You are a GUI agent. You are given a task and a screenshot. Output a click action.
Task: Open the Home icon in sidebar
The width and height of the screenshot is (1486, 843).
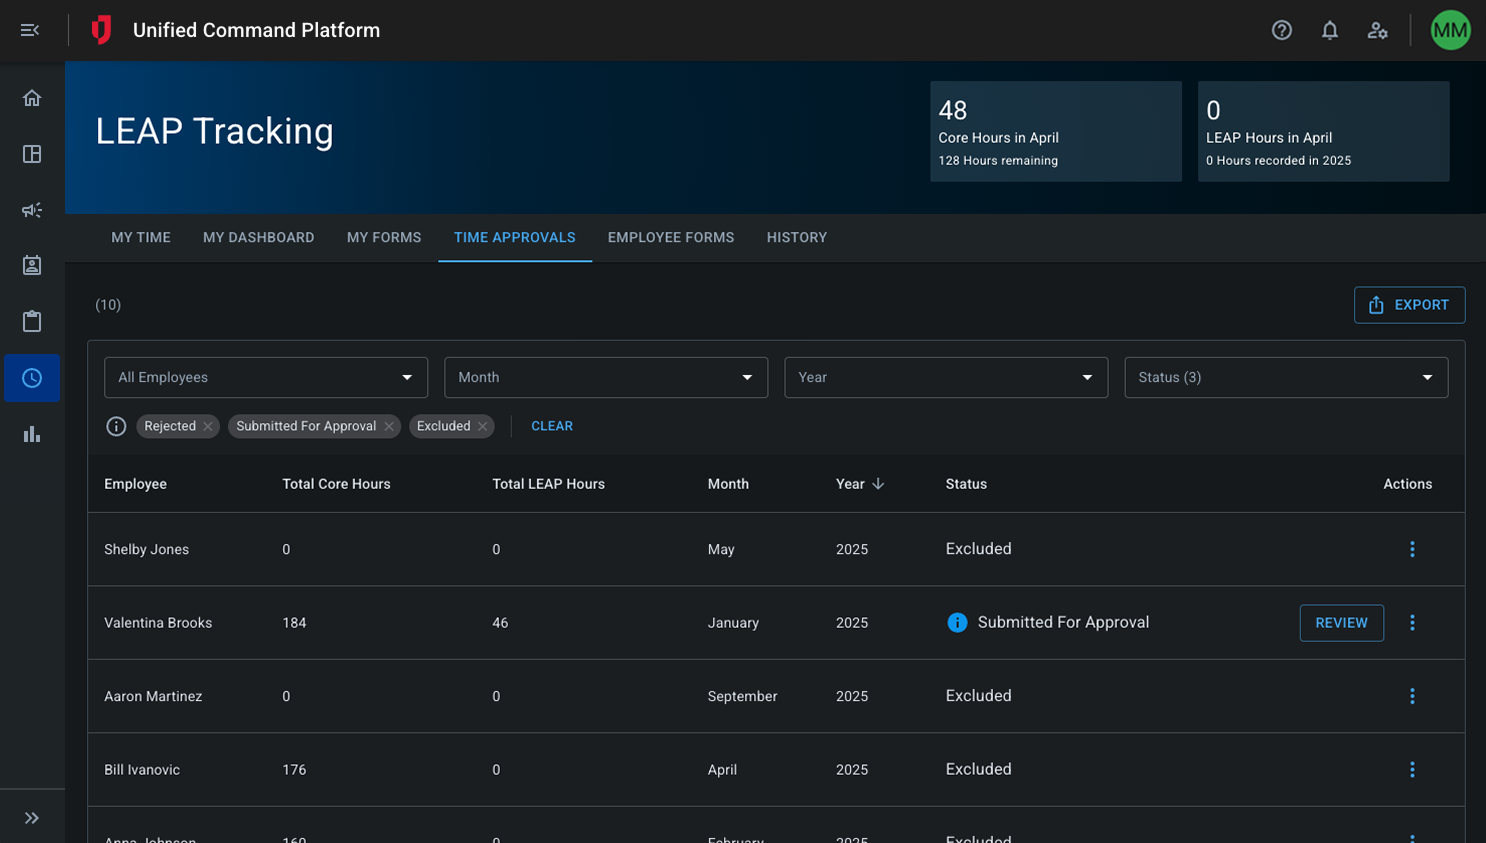pyautogui.click(x=32, y=98)
